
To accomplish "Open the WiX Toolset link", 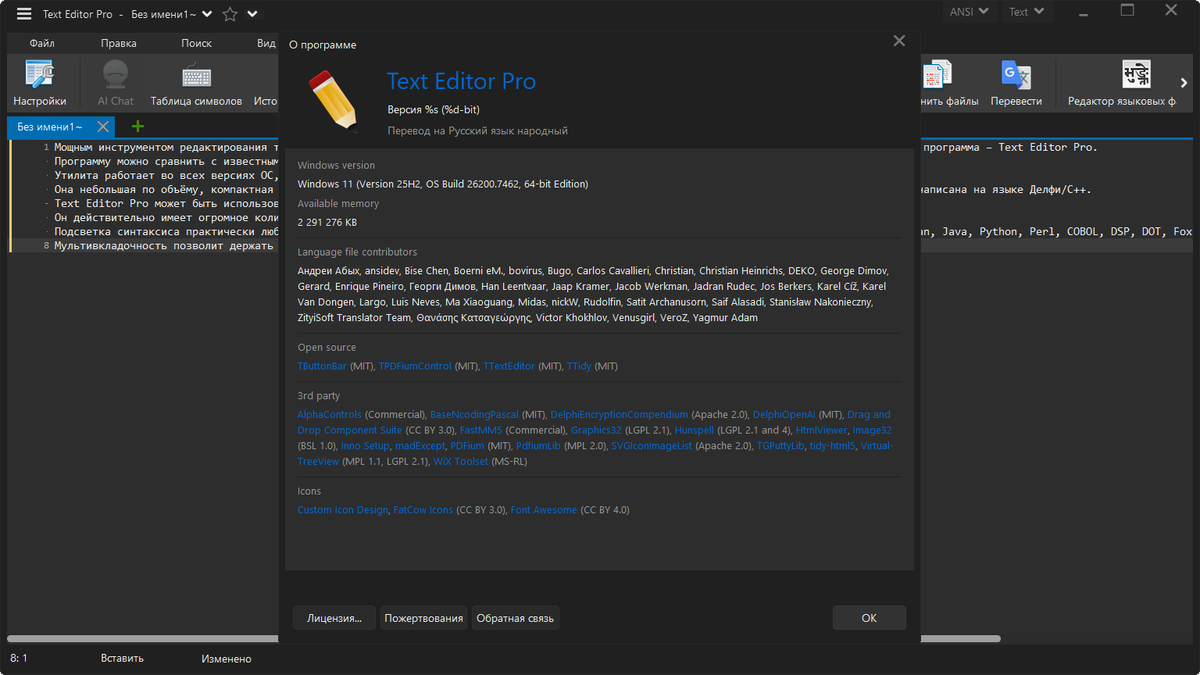I will tap(461, 462).
